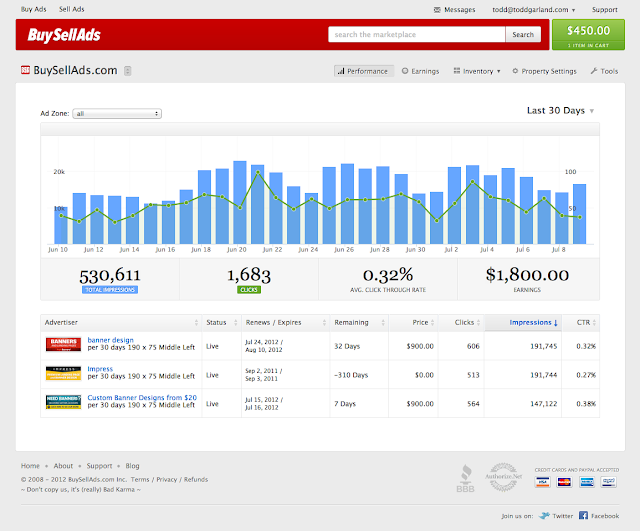The width and height of the screenshot is (640, 531).
Task: Sort table by Remaining column
Action: click(x=359, y=322)
